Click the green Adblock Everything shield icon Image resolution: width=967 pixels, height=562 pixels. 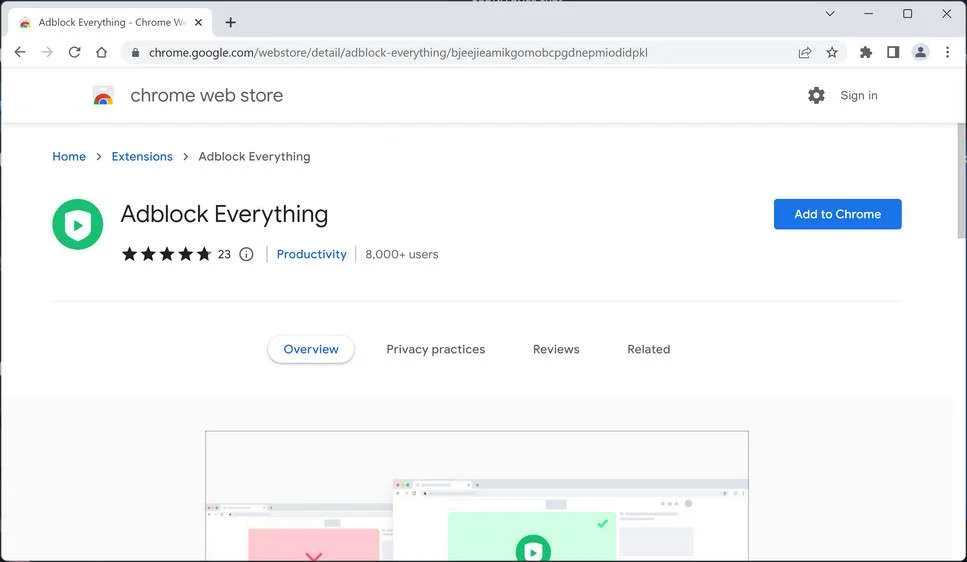click(x=78, y=224)
